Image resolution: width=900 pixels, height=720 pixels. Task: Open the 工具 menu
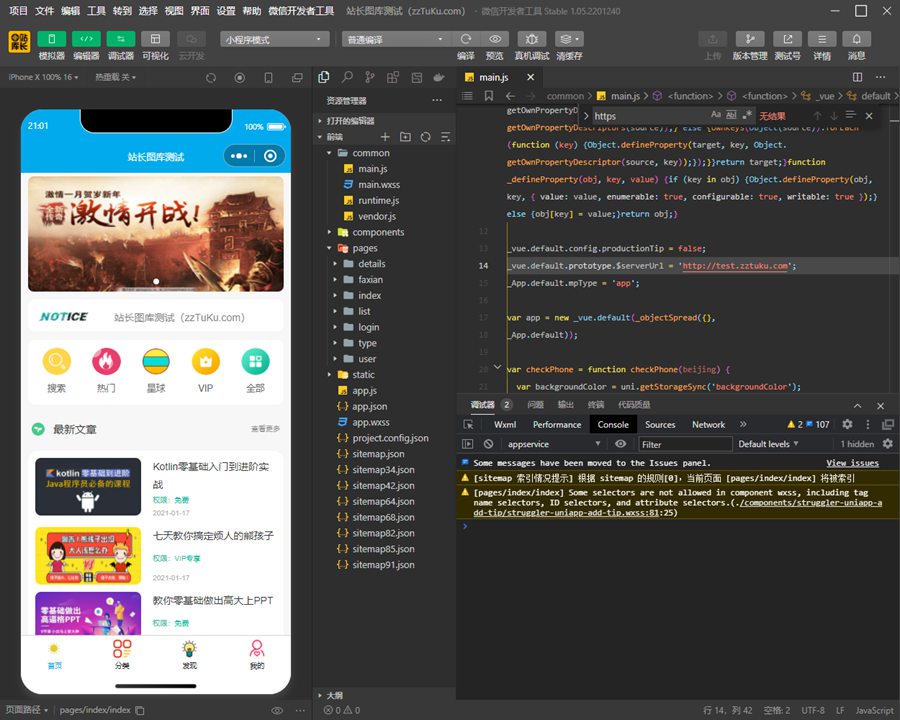[x=96, y=11]
